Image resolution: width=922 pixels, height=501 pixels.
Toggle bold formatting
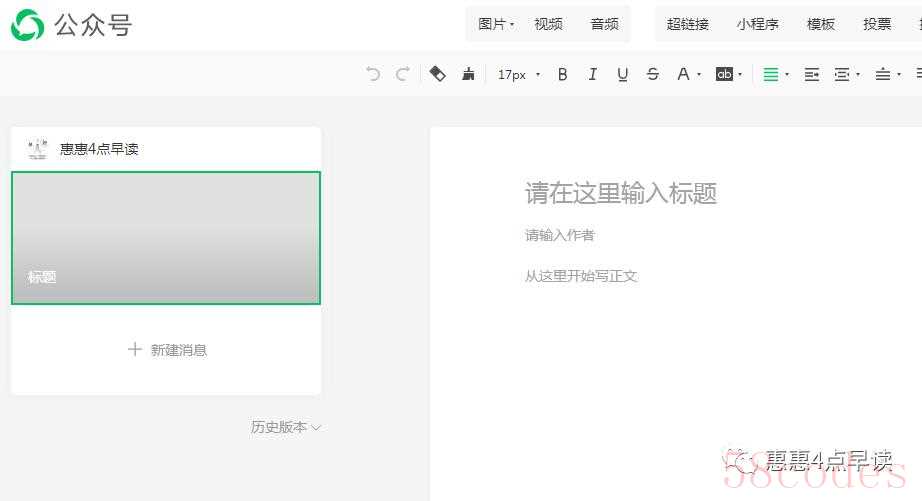tap(562, 74)
